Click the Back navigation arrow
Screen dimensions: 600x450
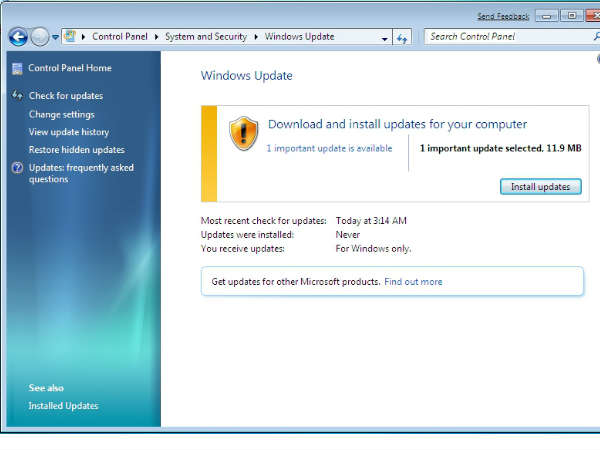point(17,37)
